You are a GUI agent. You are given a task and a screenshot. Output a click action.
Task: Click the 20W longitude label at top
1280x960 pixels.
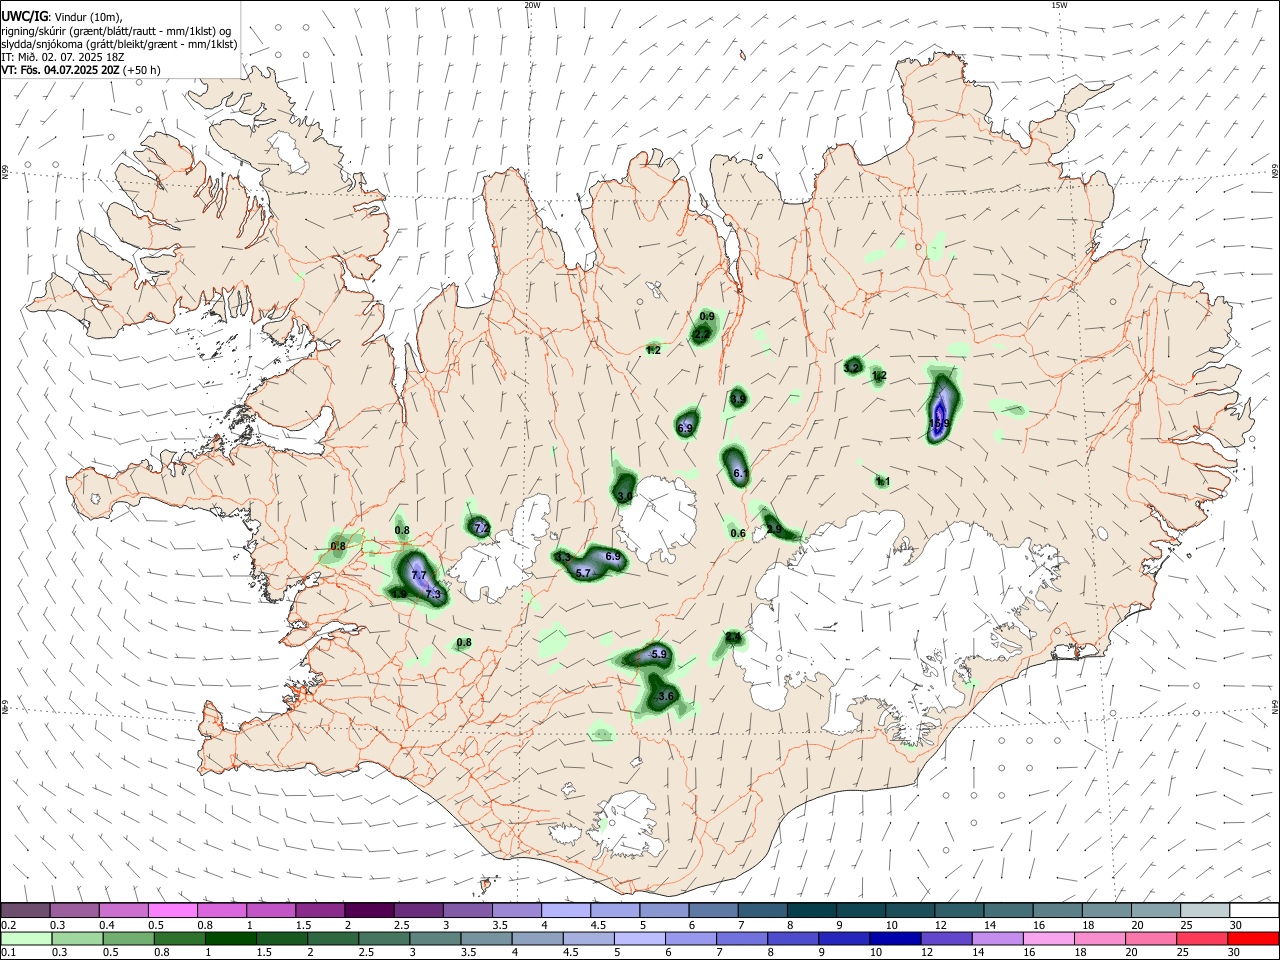[x=532, y=5]
